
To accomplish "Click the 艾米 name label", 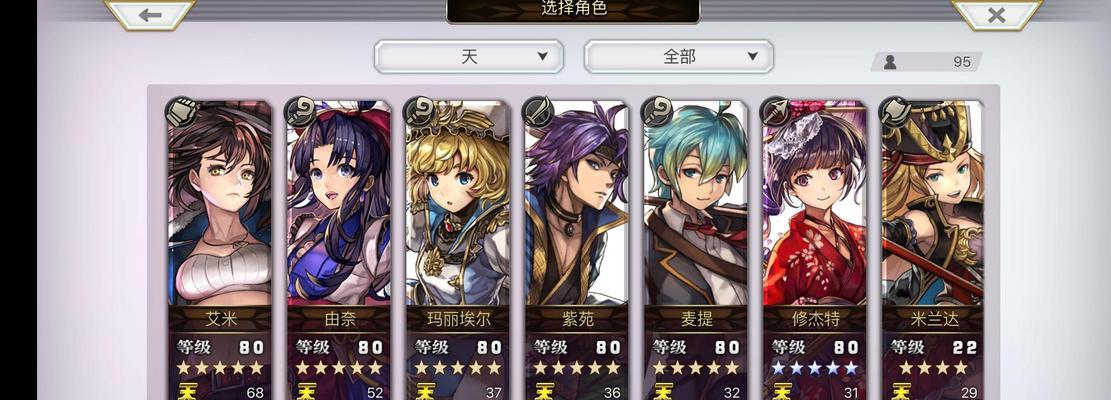I will coord(220,319).
